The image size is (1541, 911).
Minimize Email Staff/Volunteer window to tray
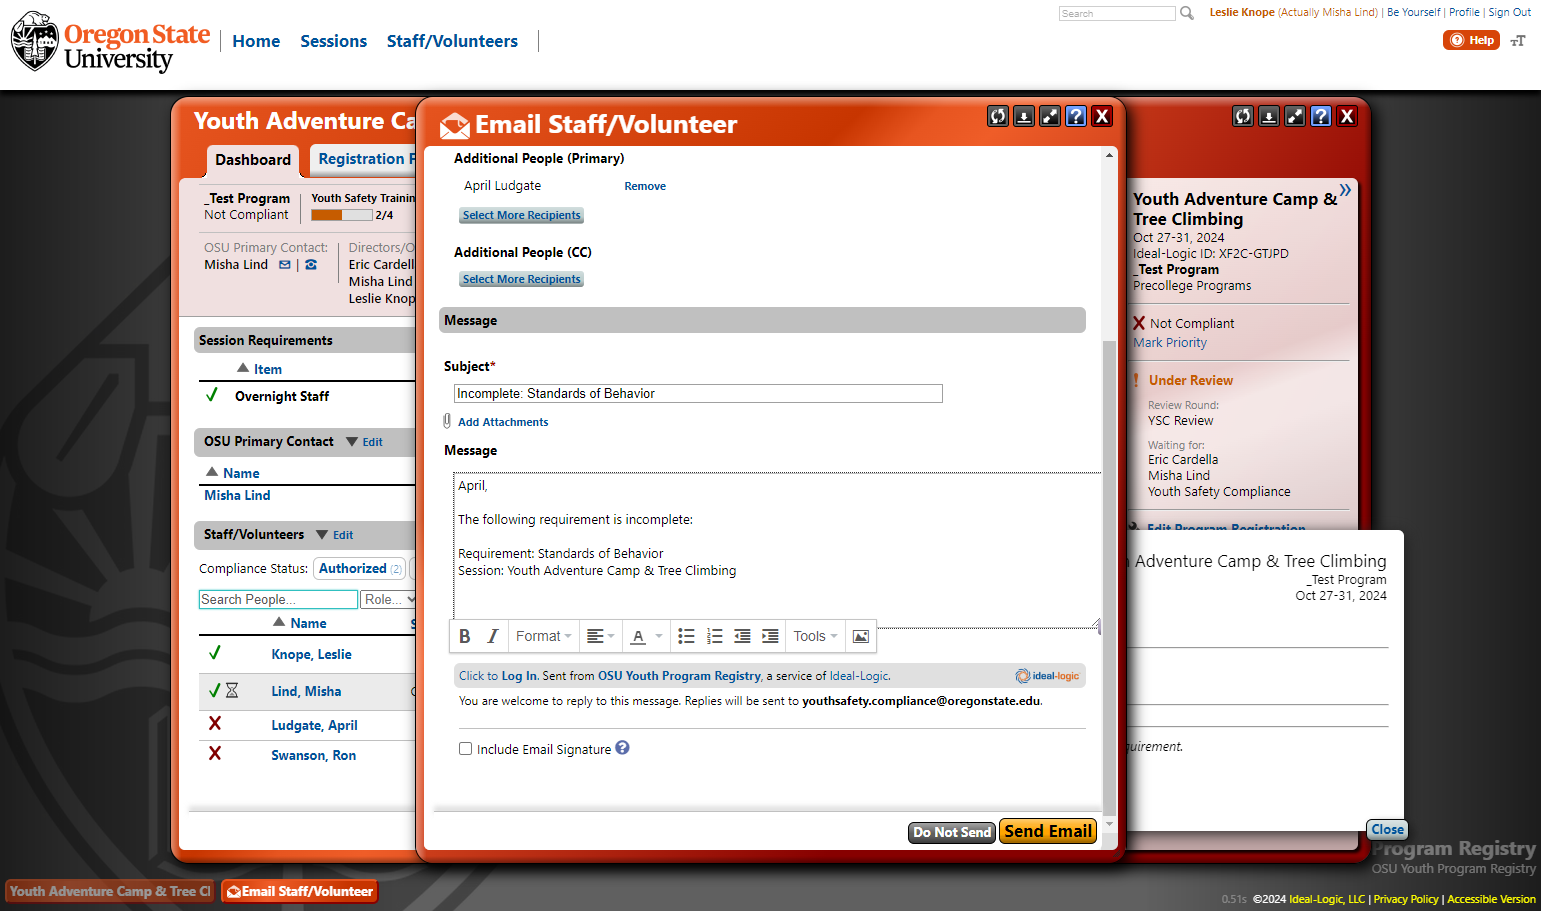coord(1024,116)
